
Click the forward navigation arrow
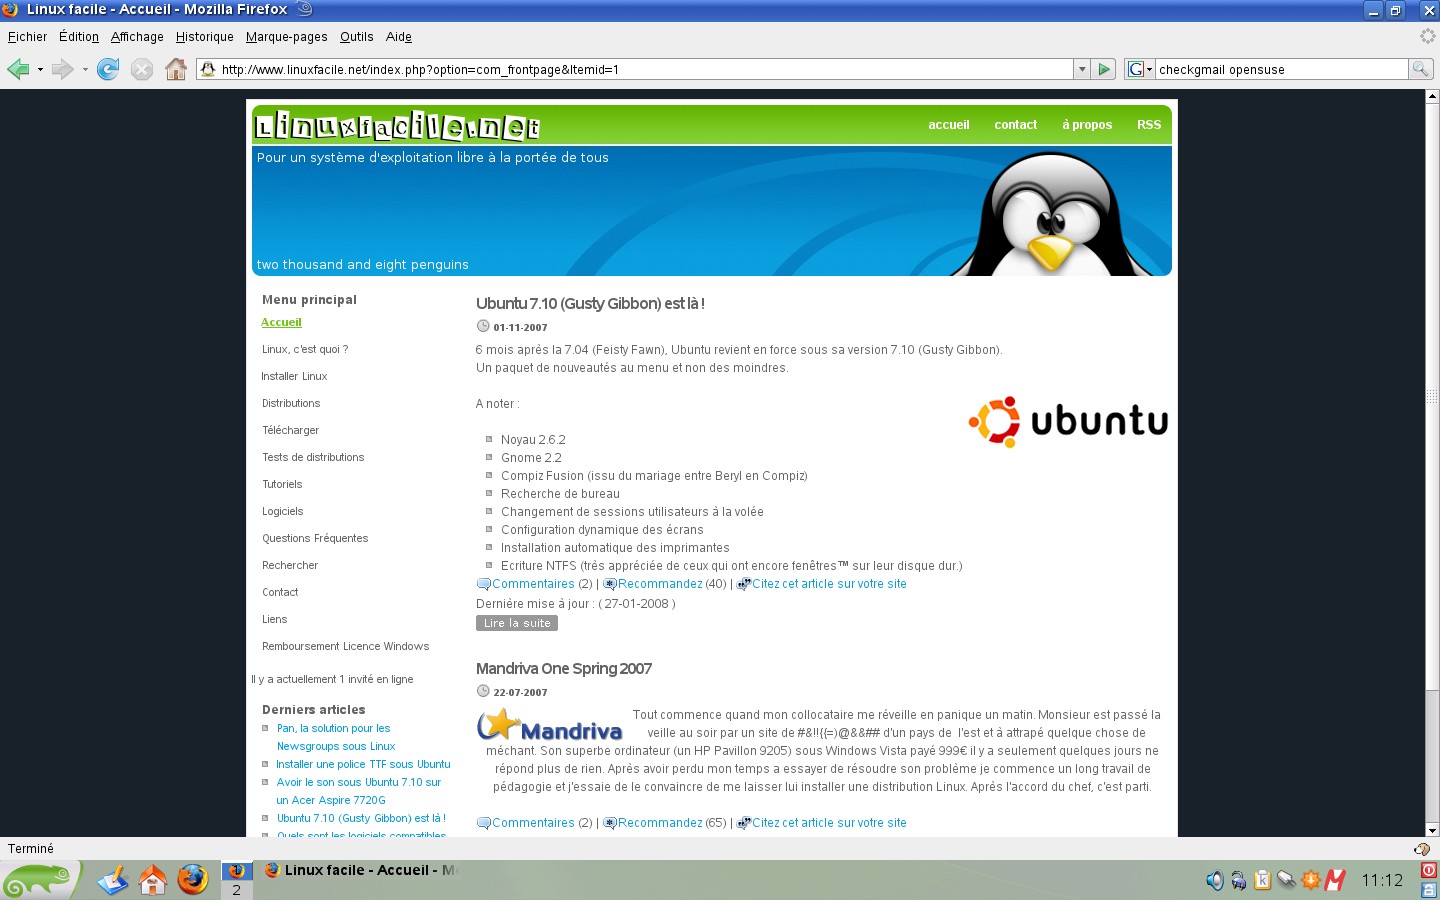click(x=62, y=69)
